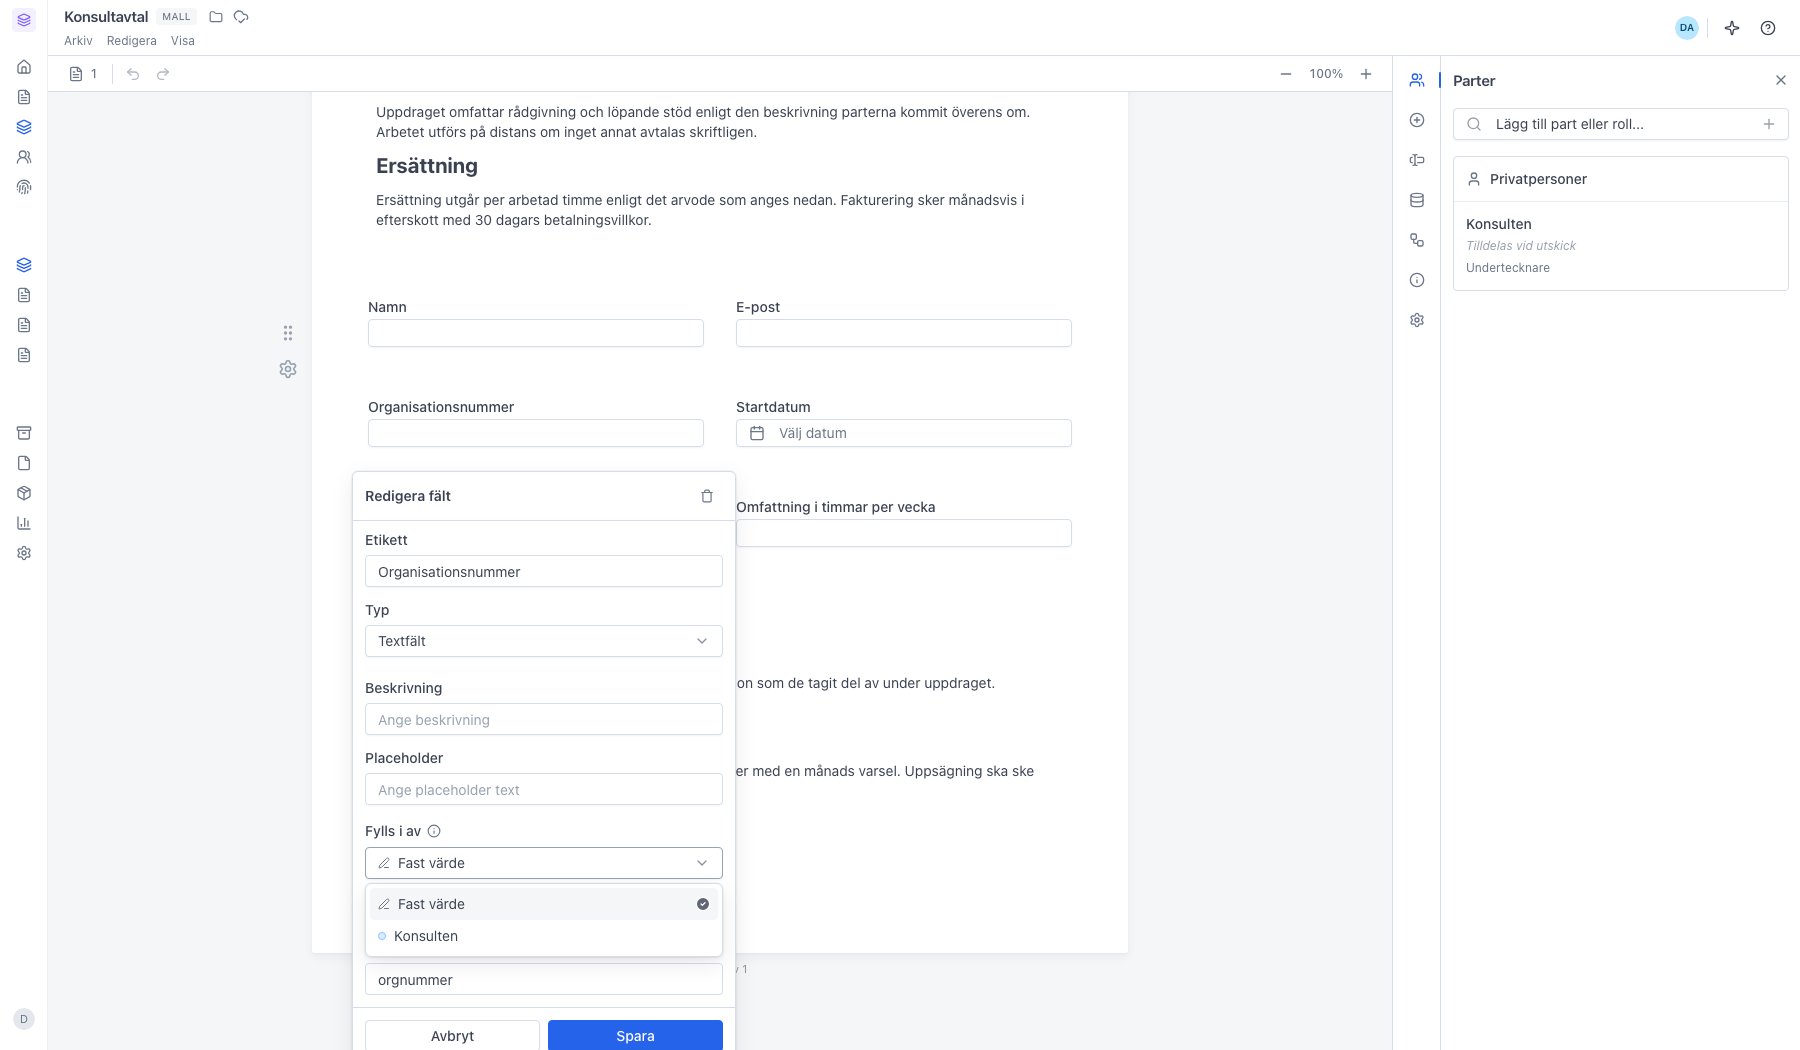Open the Startdatum date picker
The height and width of the screenshot is (1050, 1800).
tap(904, 433)
